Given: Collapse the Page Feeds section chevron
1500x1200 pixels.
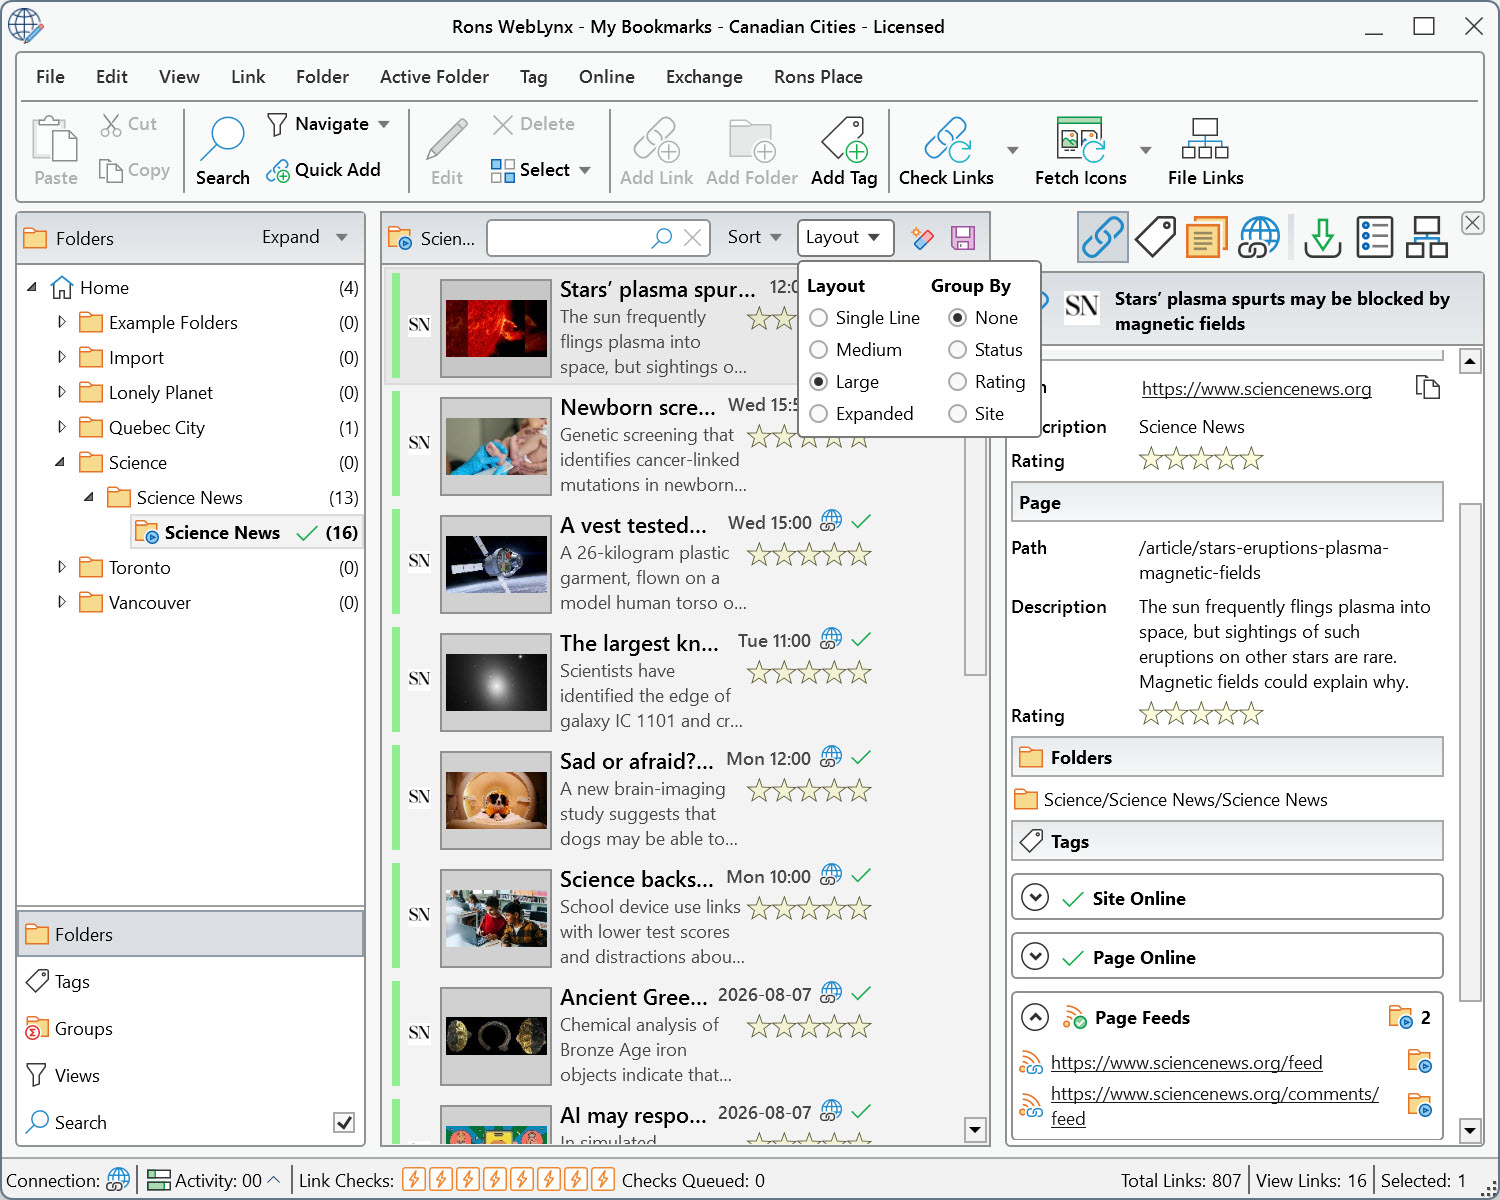Looking at the screenshot, I should point(1035,1017).
